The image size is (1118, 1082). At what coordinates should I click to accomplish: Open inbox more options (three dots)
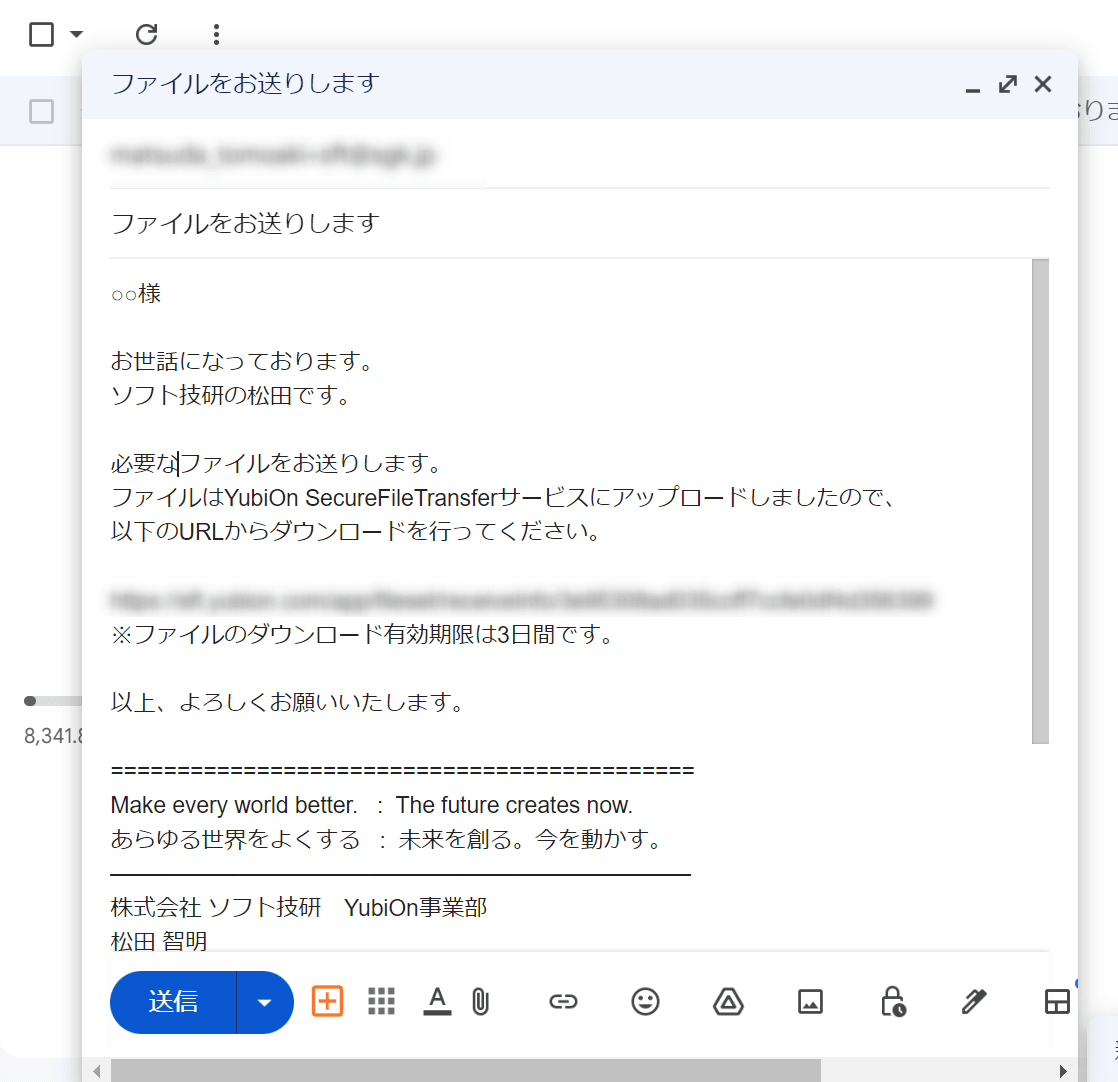pos(216,34)
